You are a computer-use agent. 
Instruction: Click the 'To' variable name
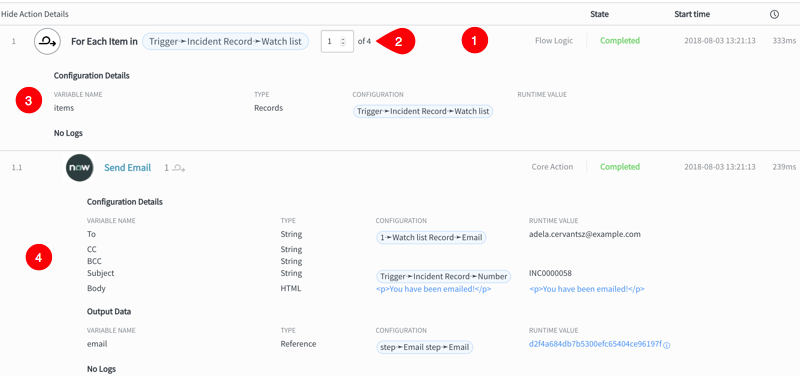point(91,234)
